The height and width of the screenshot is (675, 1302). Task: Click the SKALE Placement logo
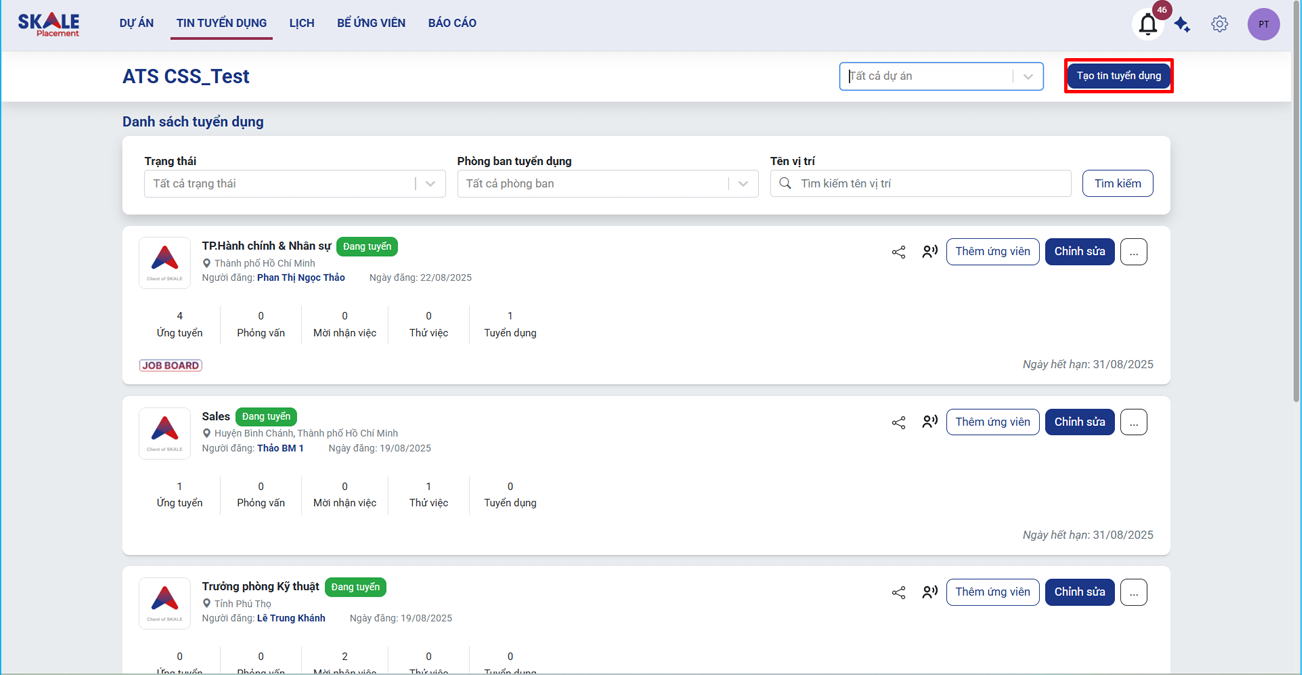[49, 24]
